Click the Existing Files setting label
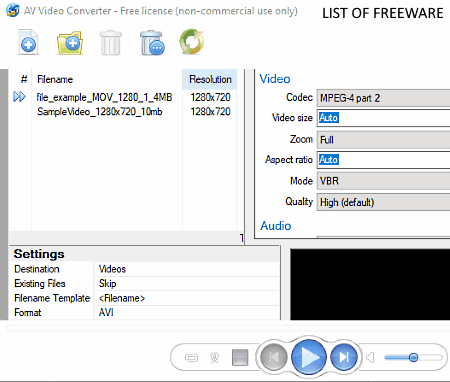 tap(40, 283)
